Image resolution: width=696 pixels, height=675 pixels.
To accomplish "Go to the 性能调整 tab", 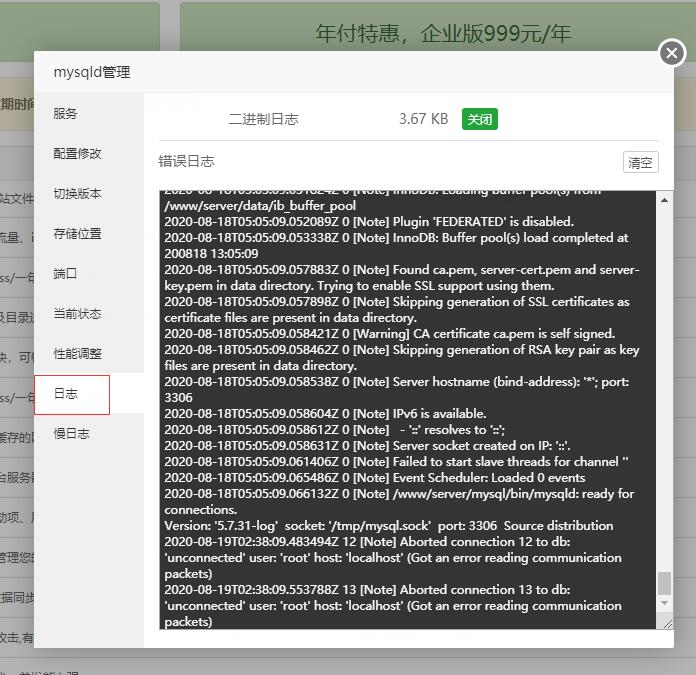I will tap(77, 354).
